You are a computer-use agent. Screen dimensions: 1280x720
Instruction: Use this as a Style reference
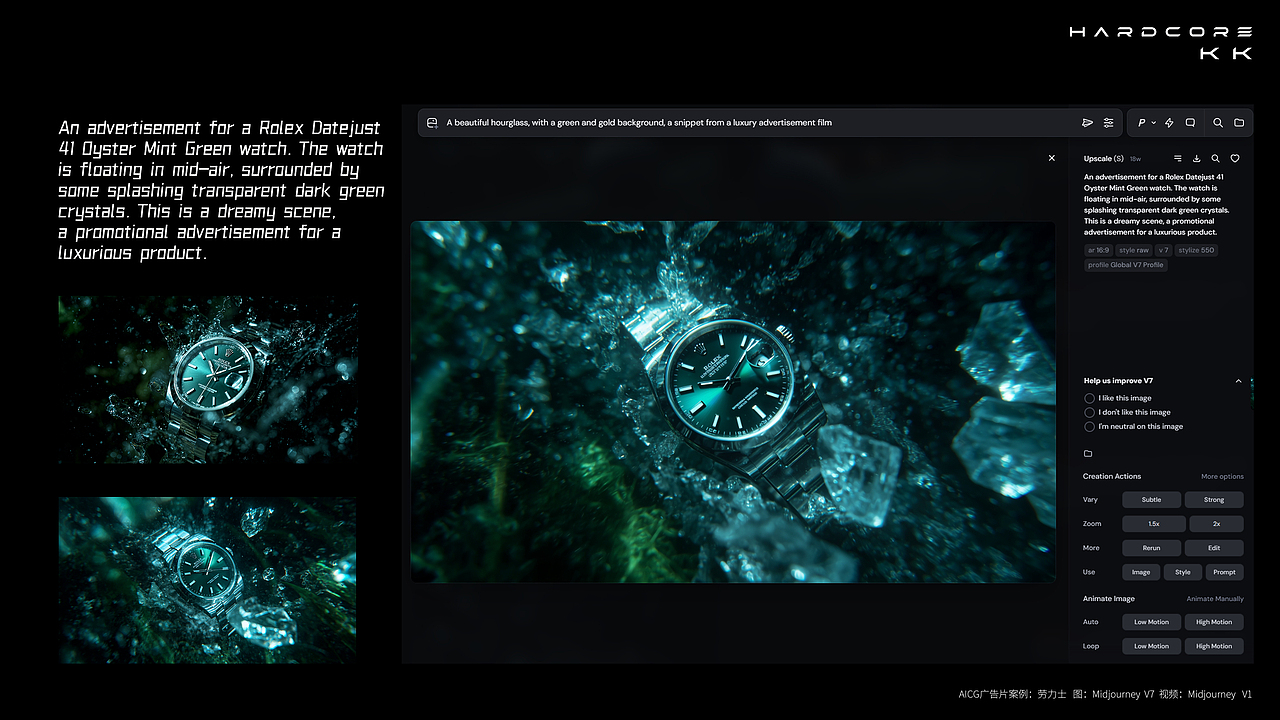click(1183, 572)
